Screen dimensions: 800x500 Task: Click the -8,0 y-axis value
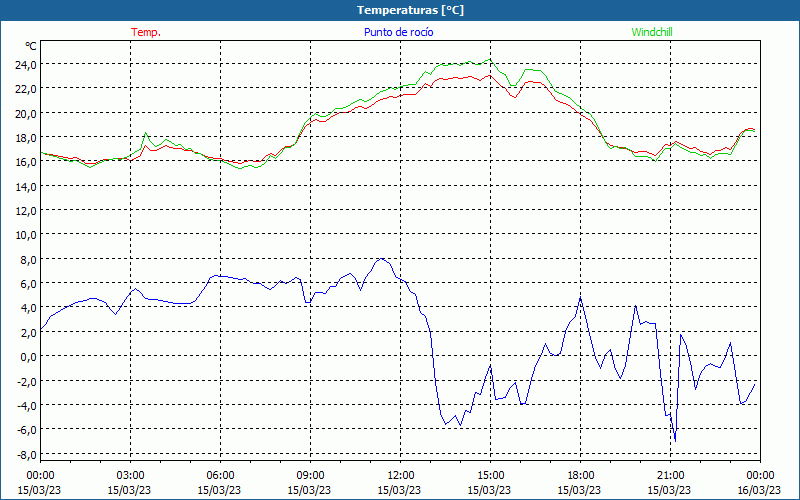[x=27, y=454]
